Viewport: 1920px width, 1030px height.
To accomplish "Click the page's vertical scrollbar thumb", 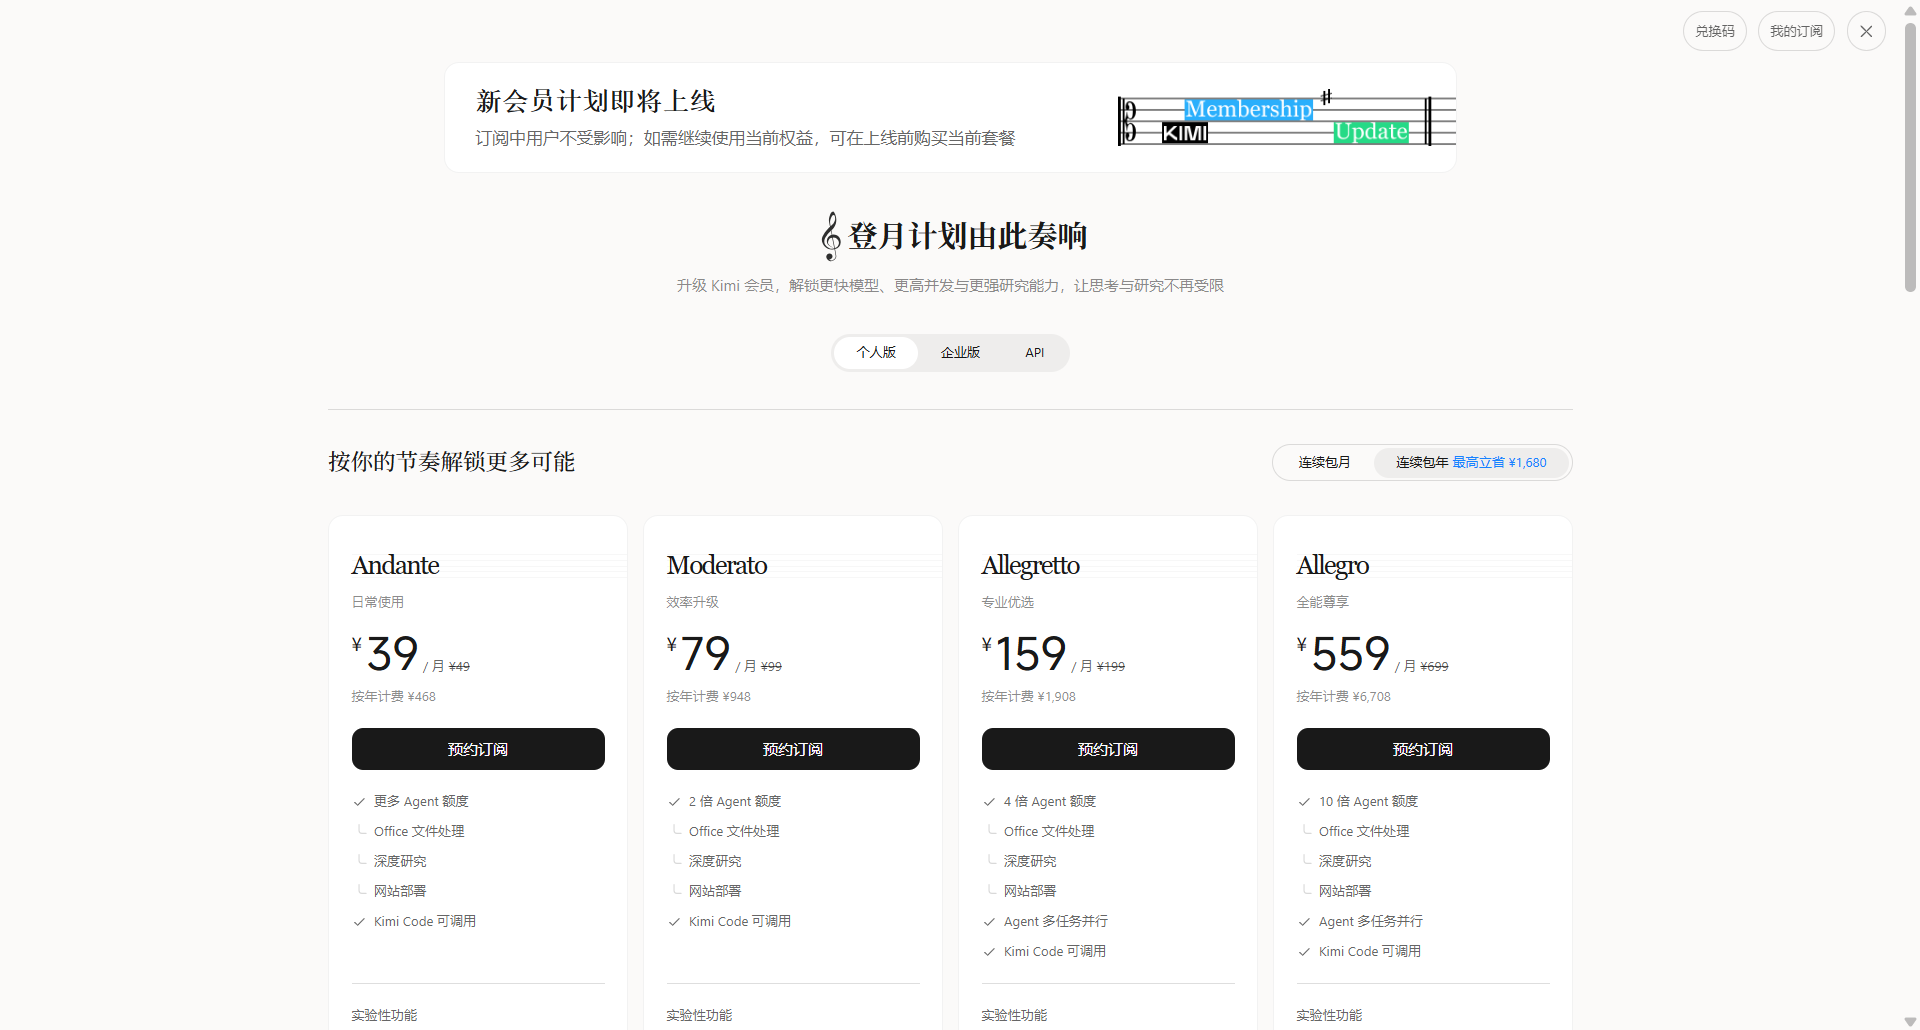I will 1910,157.
